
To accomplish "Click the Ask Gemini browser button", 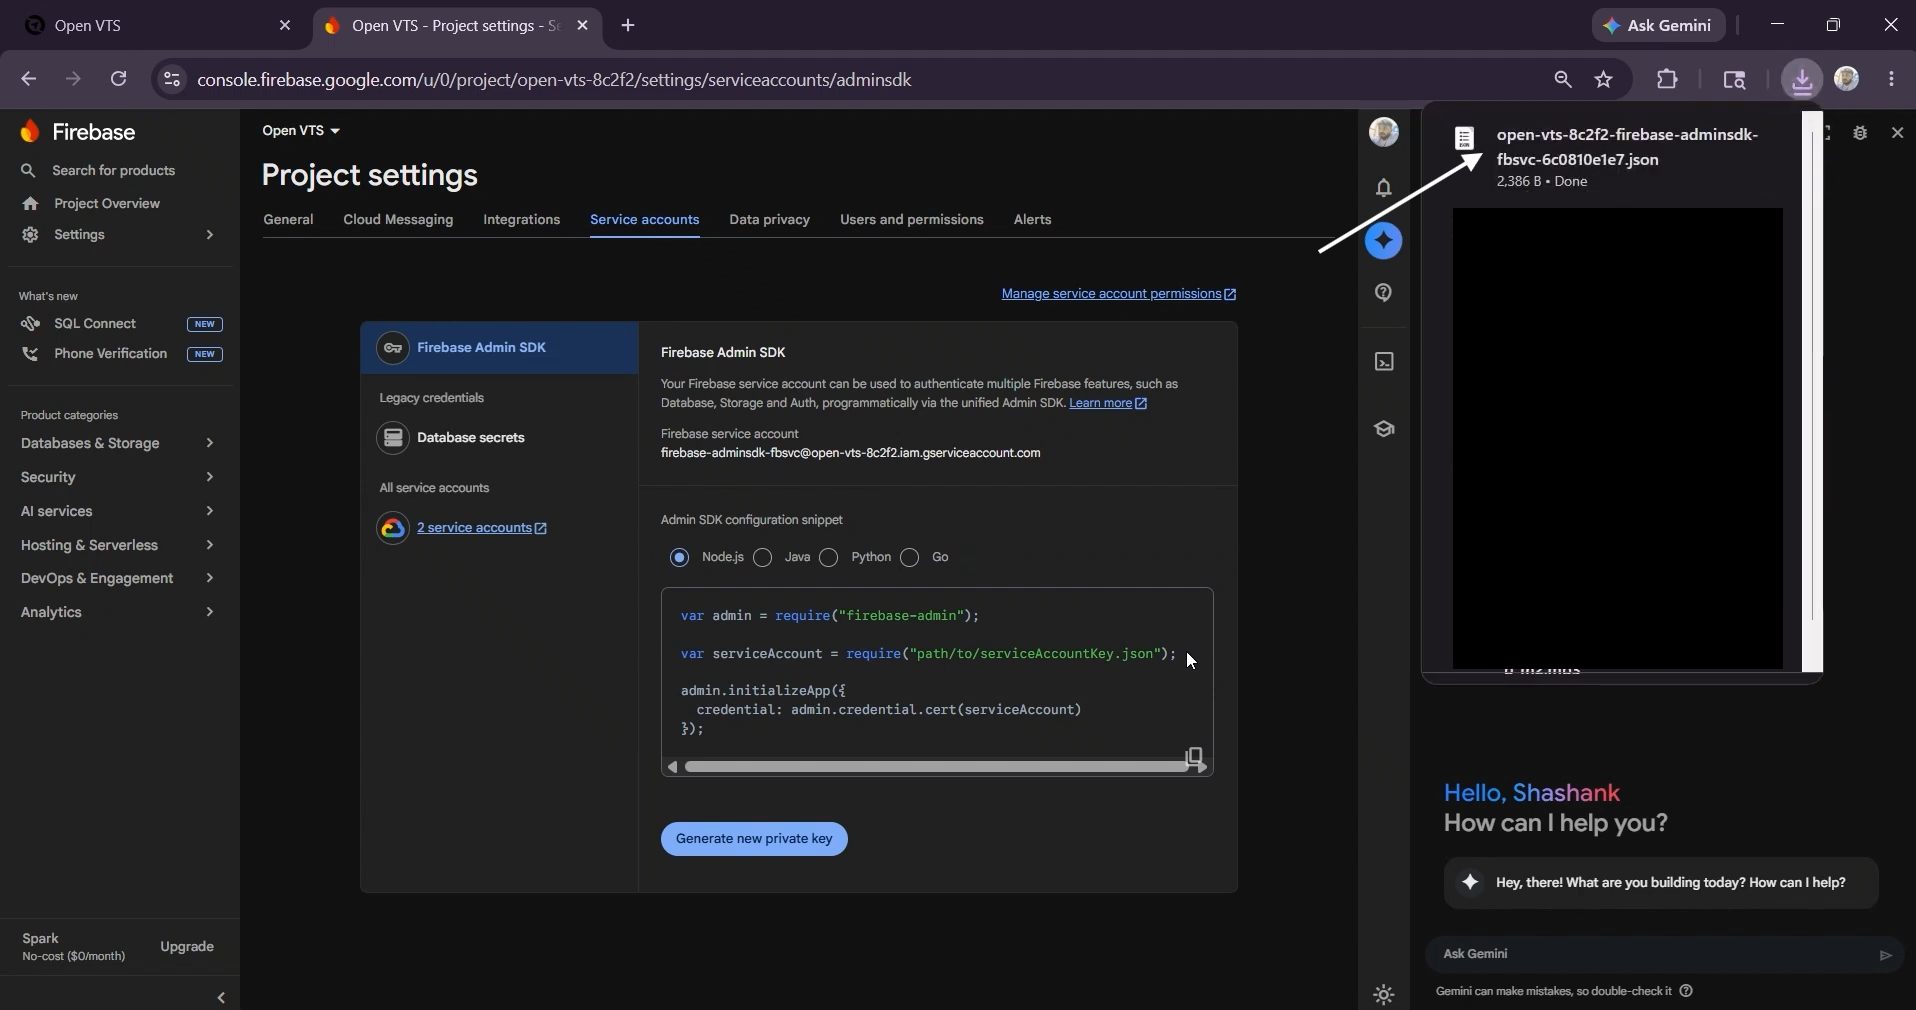I will click(x=1661, y=26).
